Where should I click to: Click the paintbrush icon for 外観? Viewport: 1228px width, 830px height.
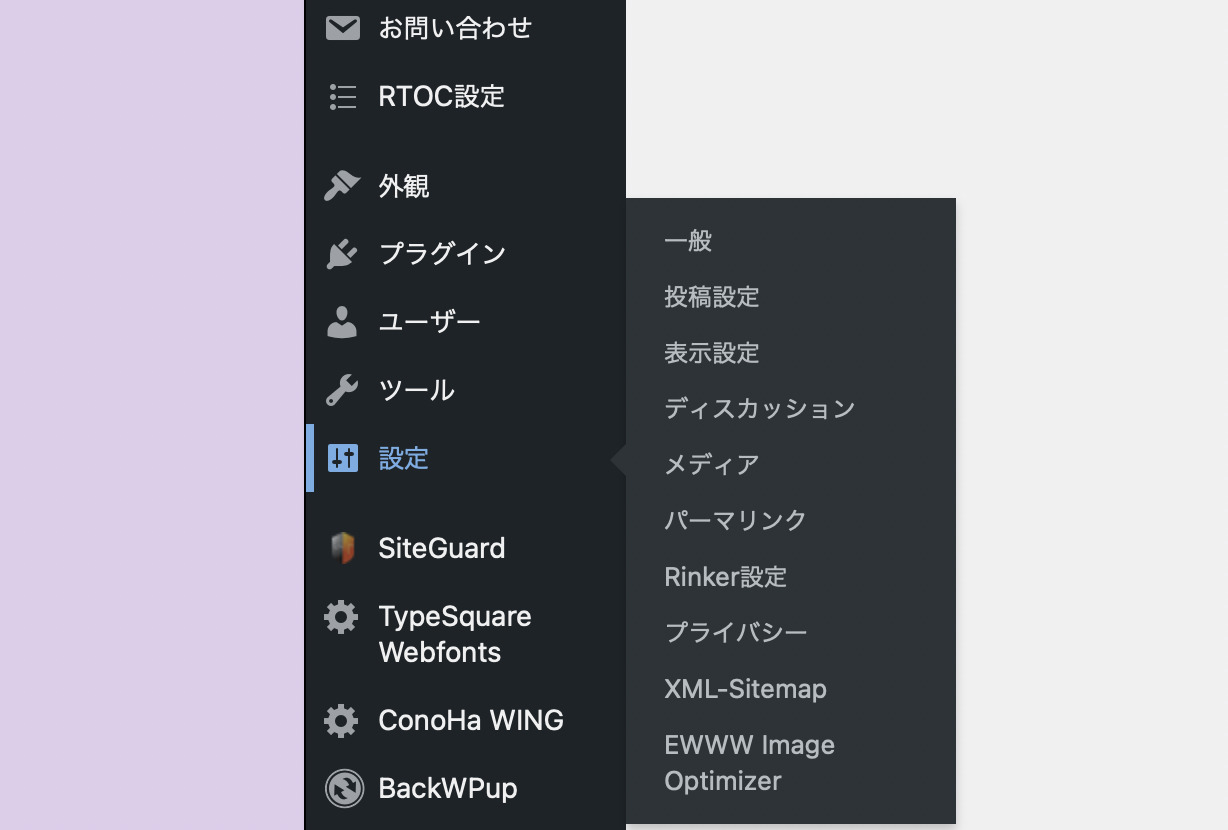(x=342, y=186)
